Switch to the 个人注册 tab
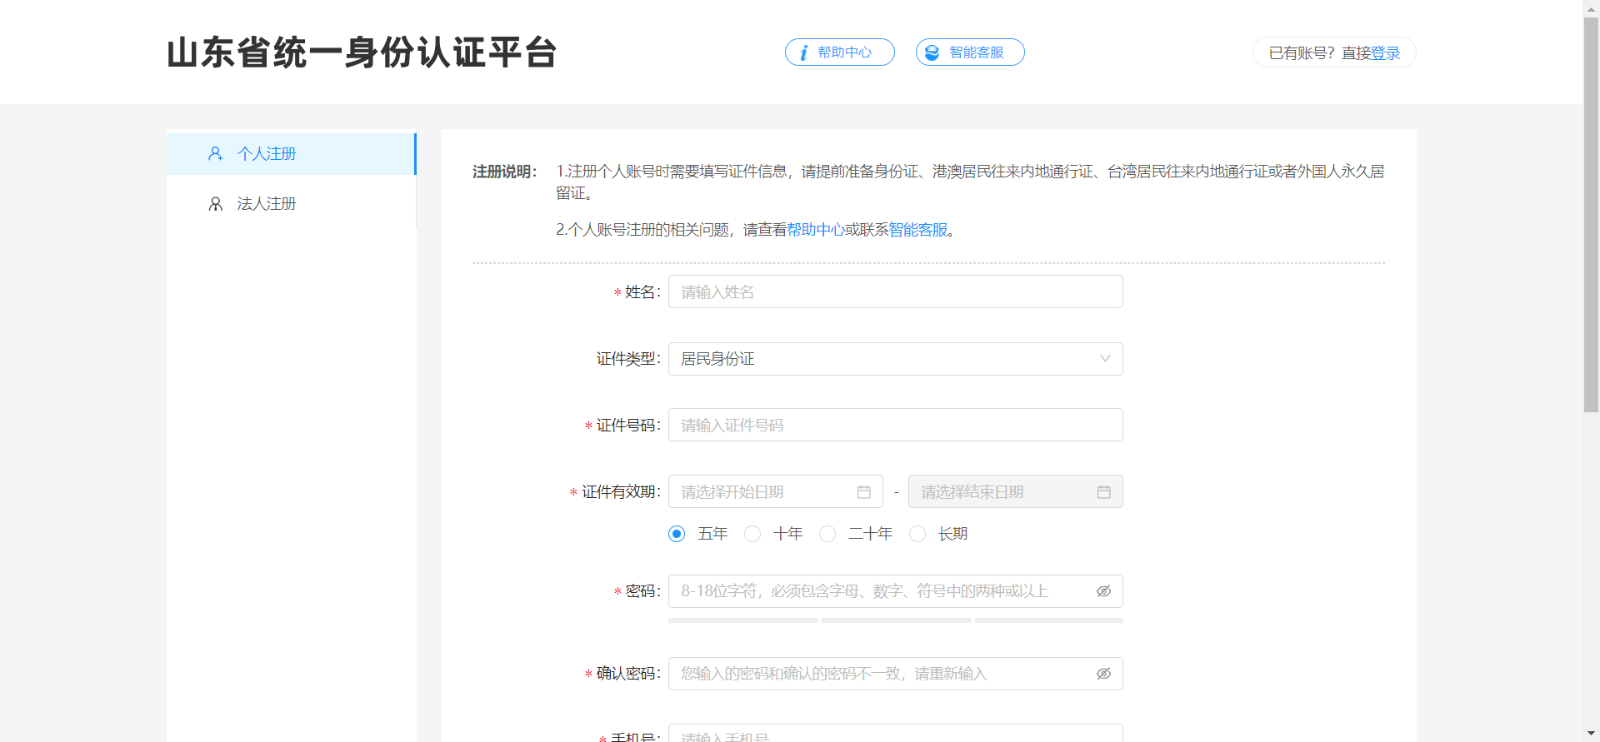Screen dimensions: 1600x742 [x=291, y=154]
